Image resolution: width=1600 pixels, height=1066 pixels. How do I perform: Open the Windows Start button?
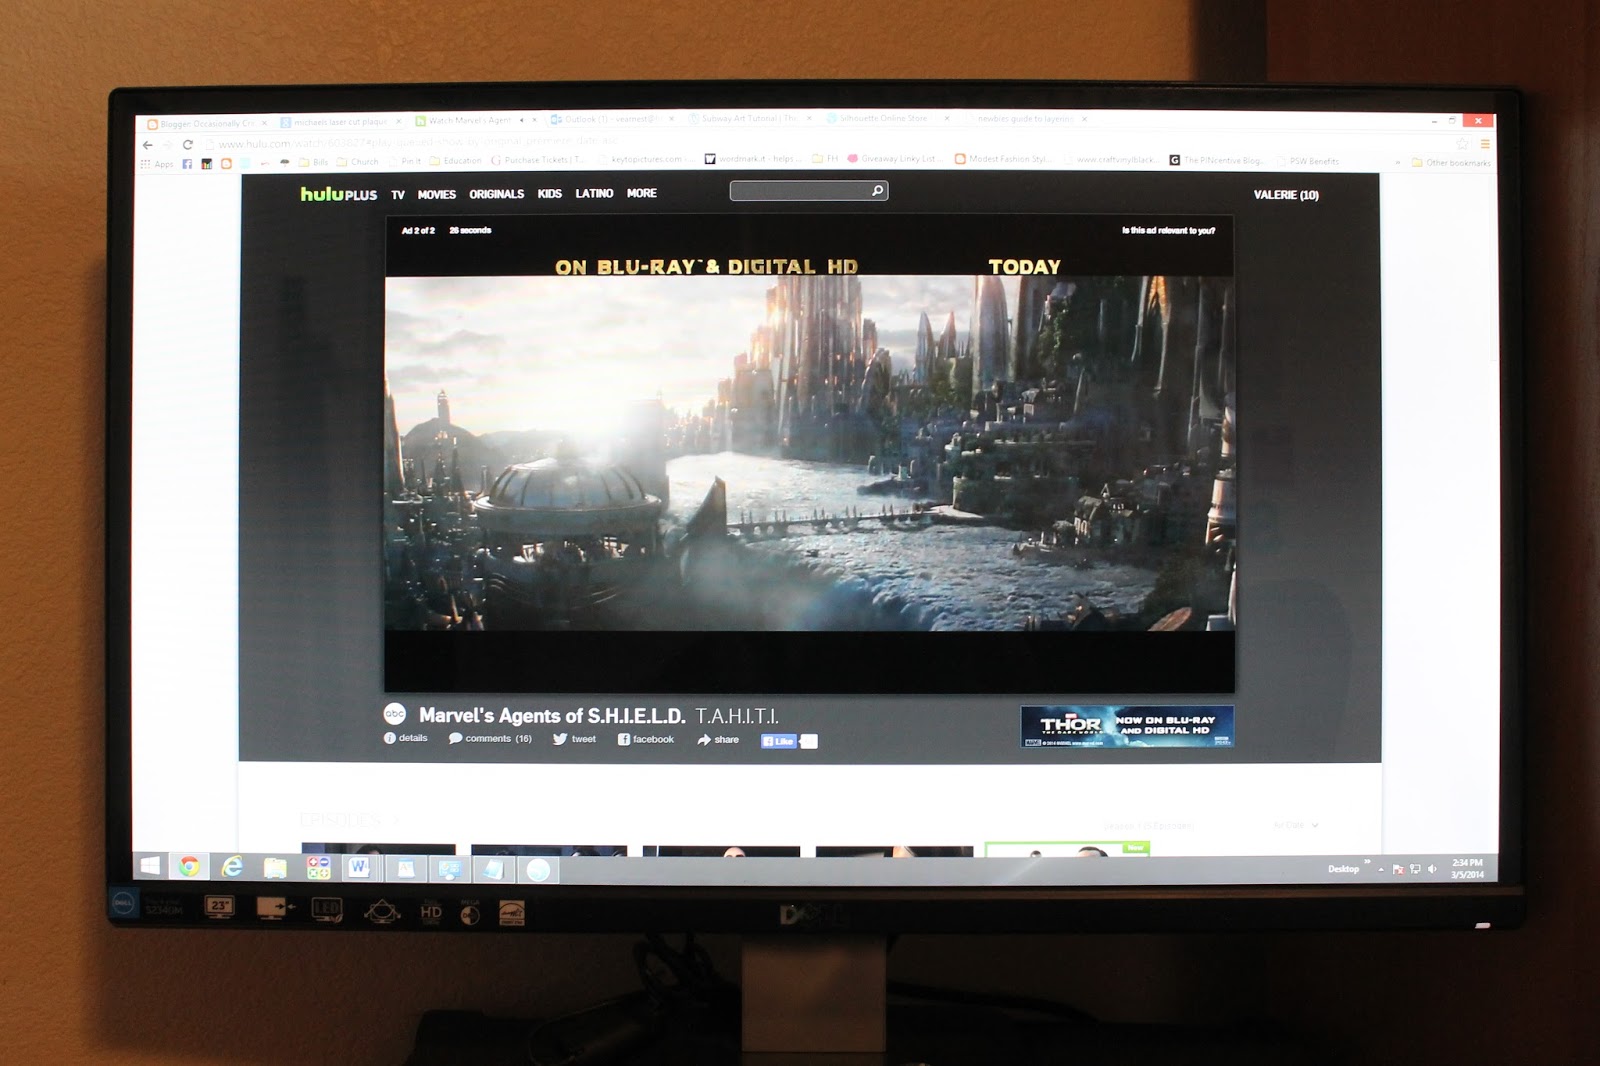[150, 865]
